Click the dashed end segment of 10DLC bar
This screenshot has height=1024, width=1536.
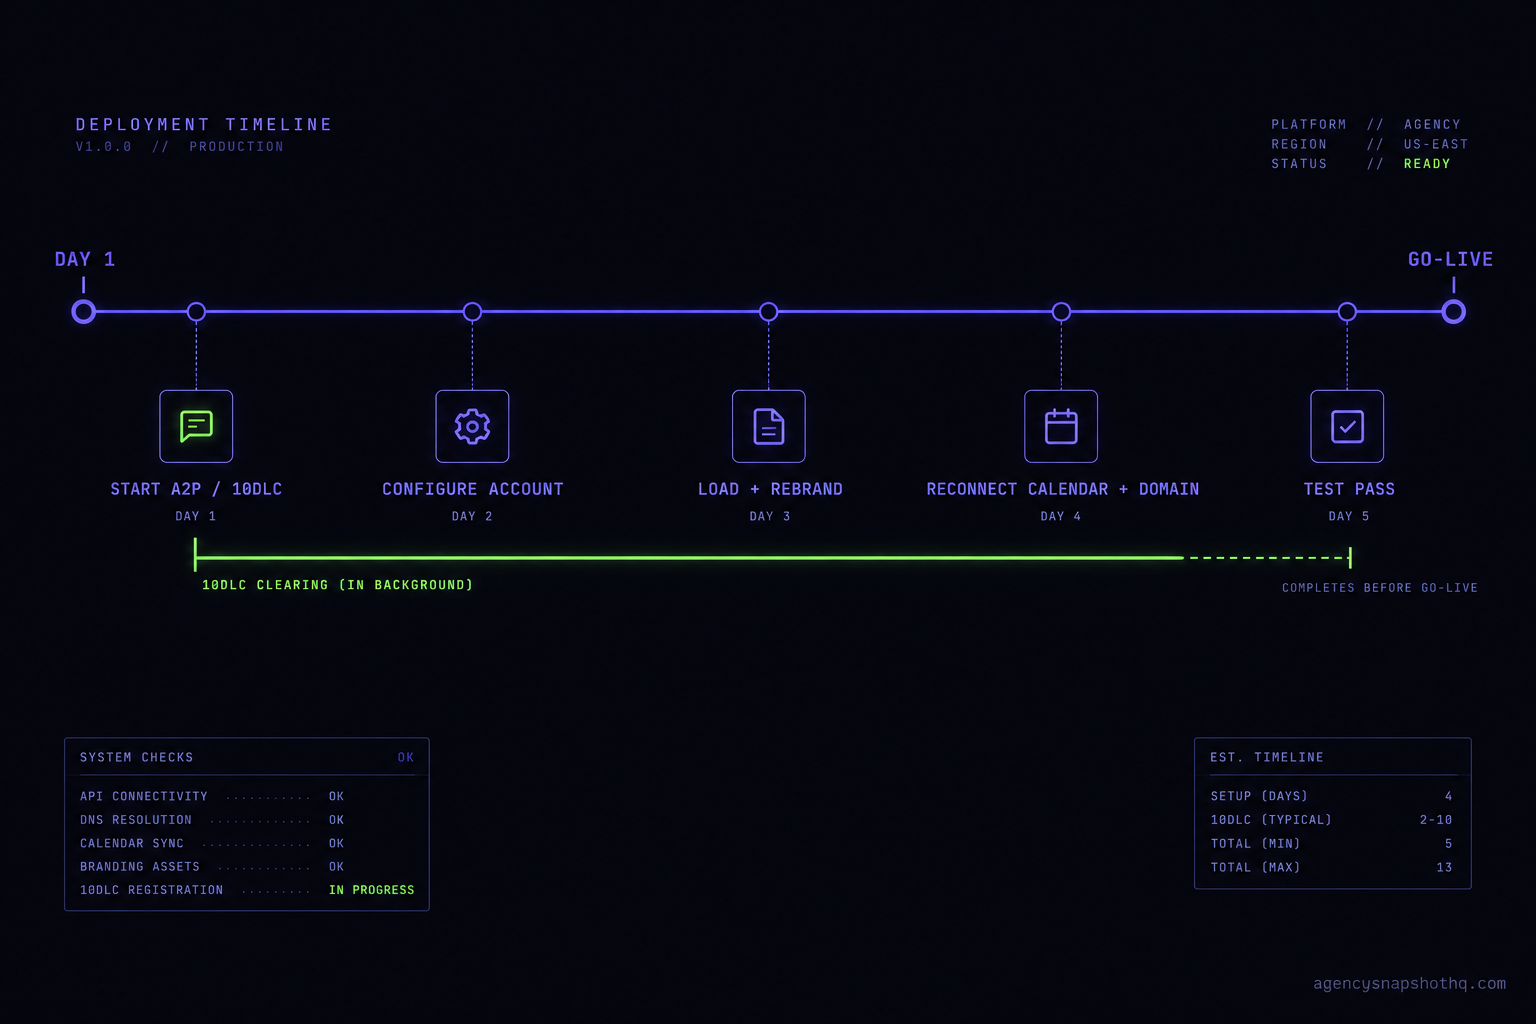[1268, 557]
